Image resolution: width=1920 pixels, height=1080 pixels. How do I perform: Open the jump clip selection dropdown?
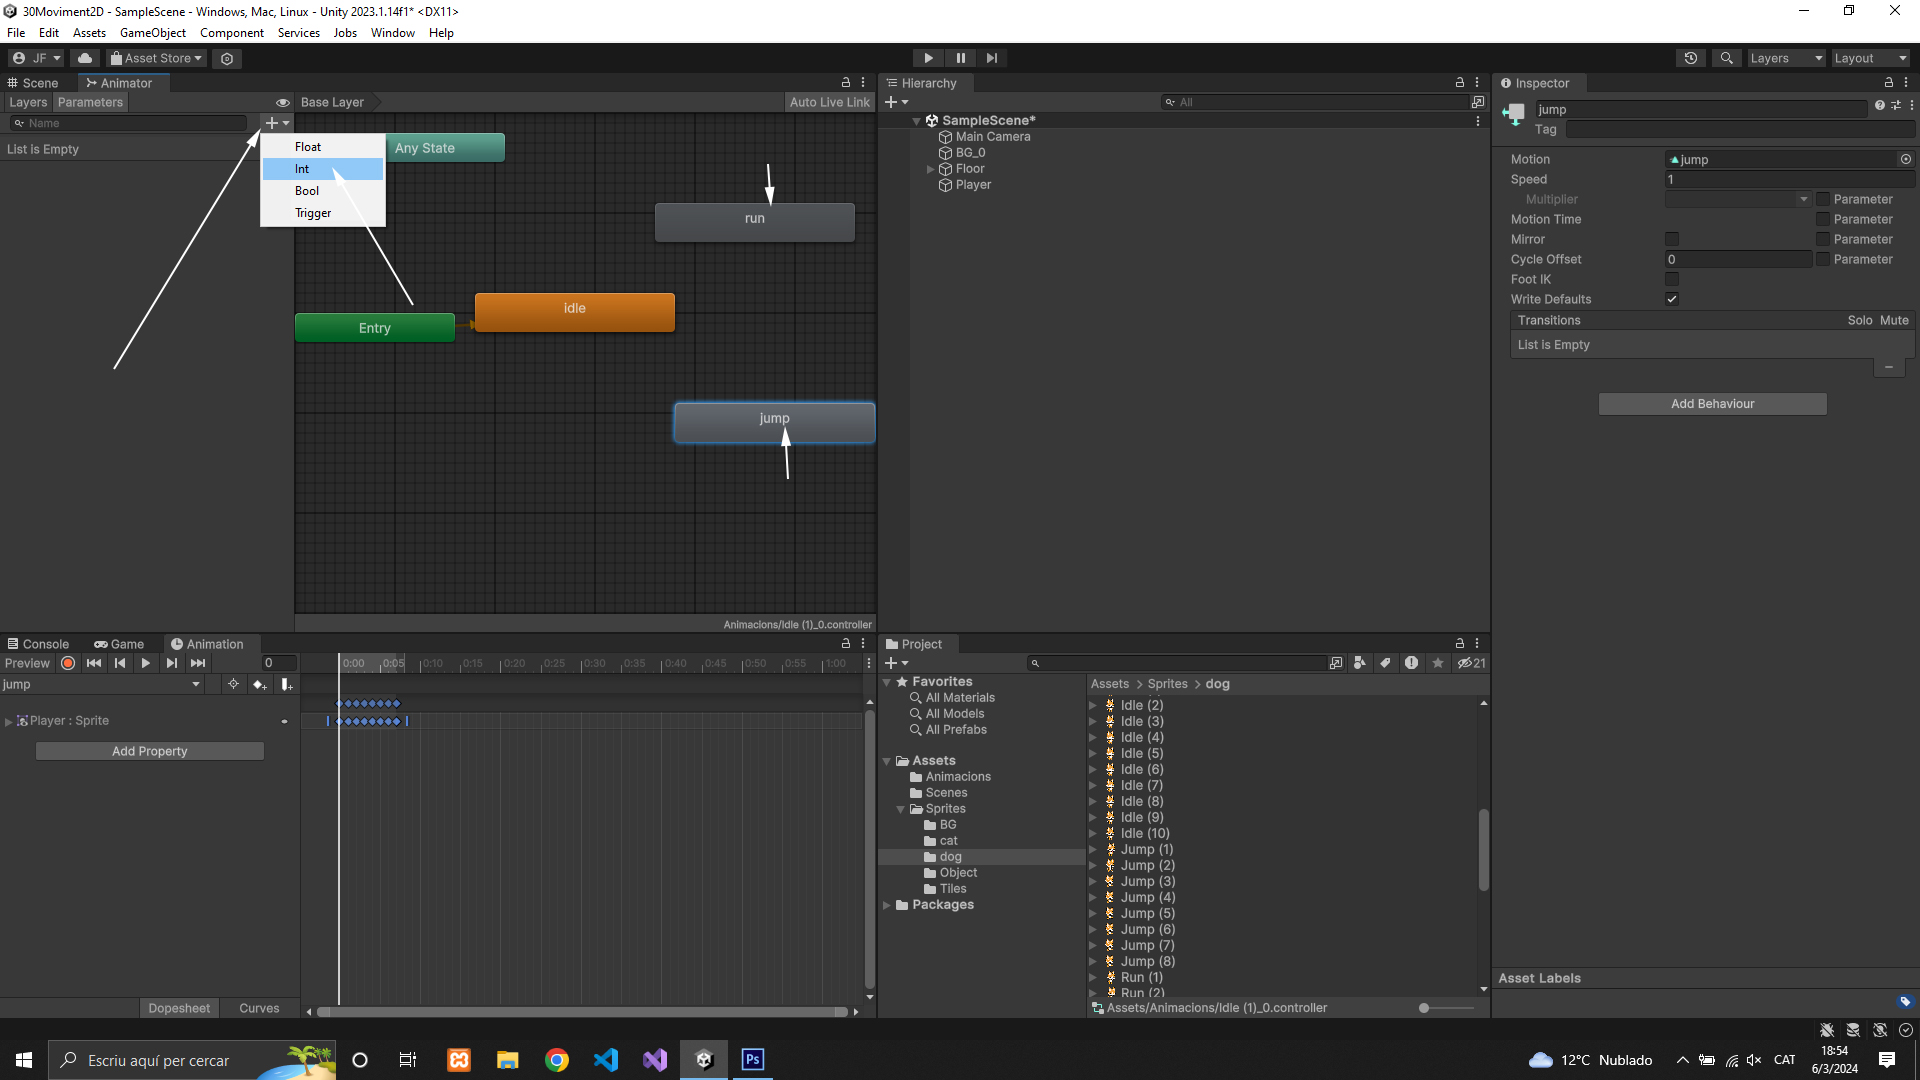pos(100,685)
